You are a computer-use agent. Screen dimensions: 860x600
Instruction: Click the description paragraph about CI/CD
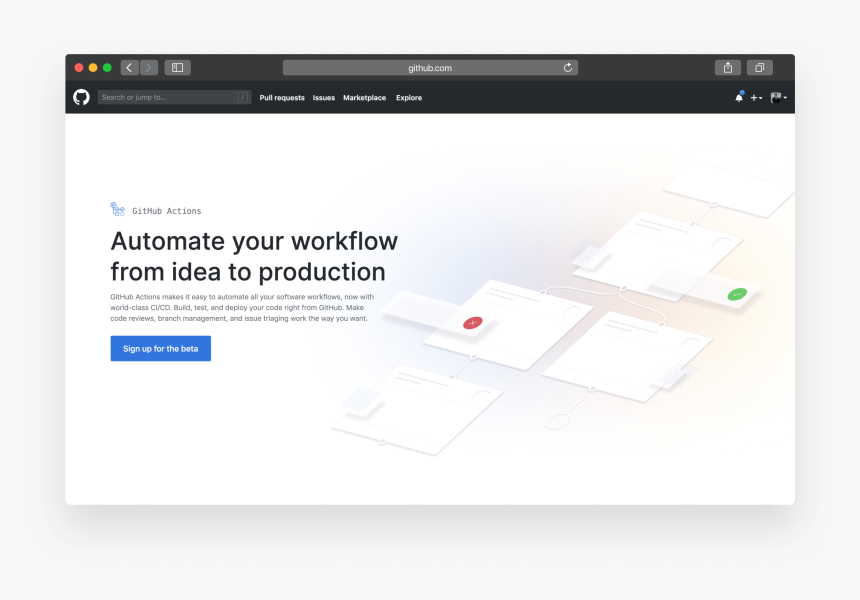(x=242, y=307)
